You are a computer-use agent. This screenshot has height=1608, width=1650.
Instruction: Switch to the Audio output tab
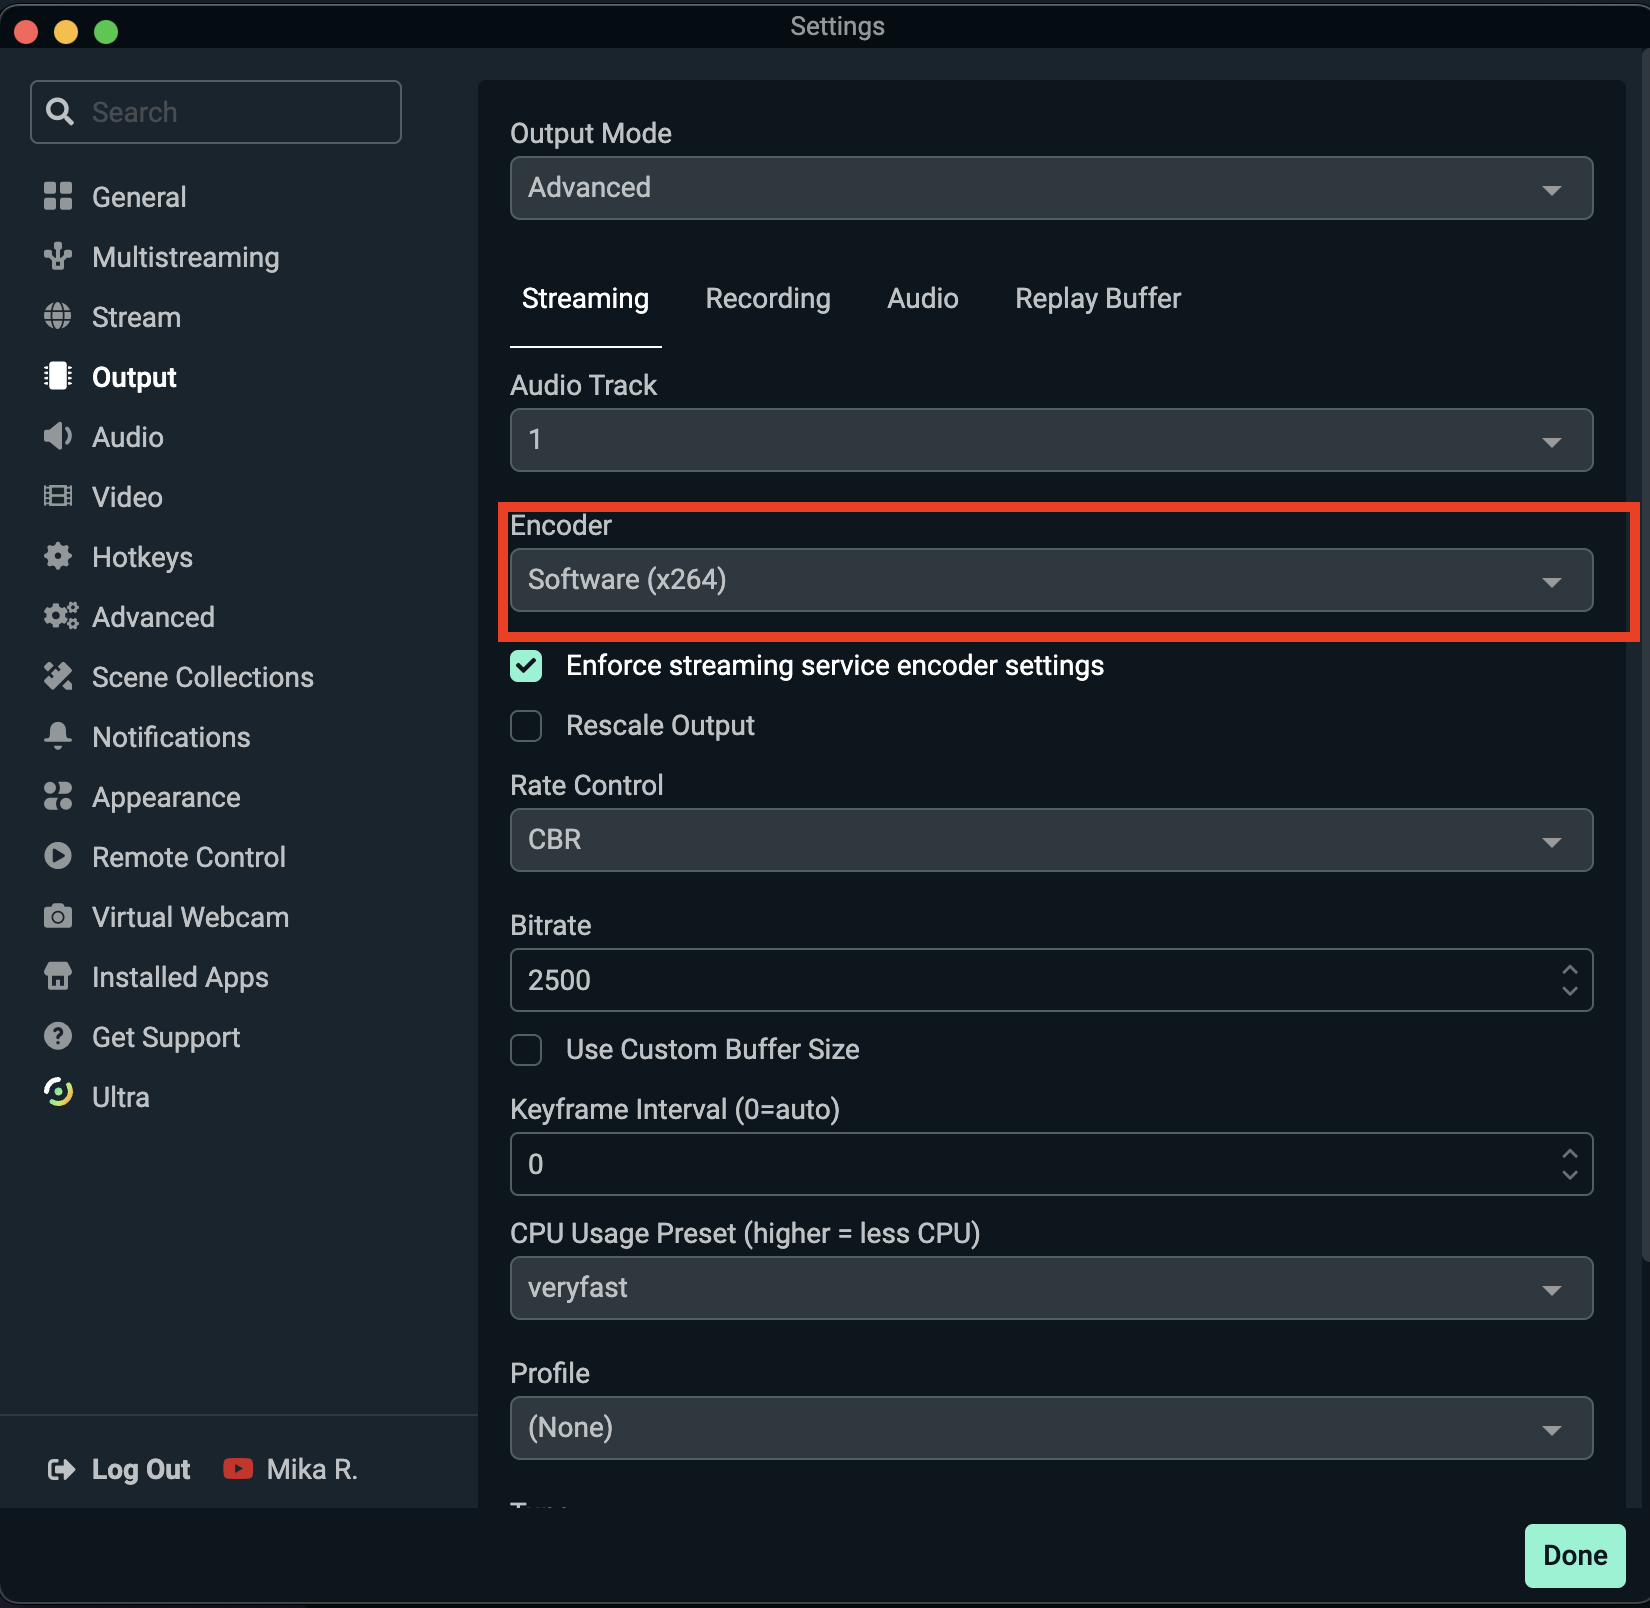click(x=923, y=298)
